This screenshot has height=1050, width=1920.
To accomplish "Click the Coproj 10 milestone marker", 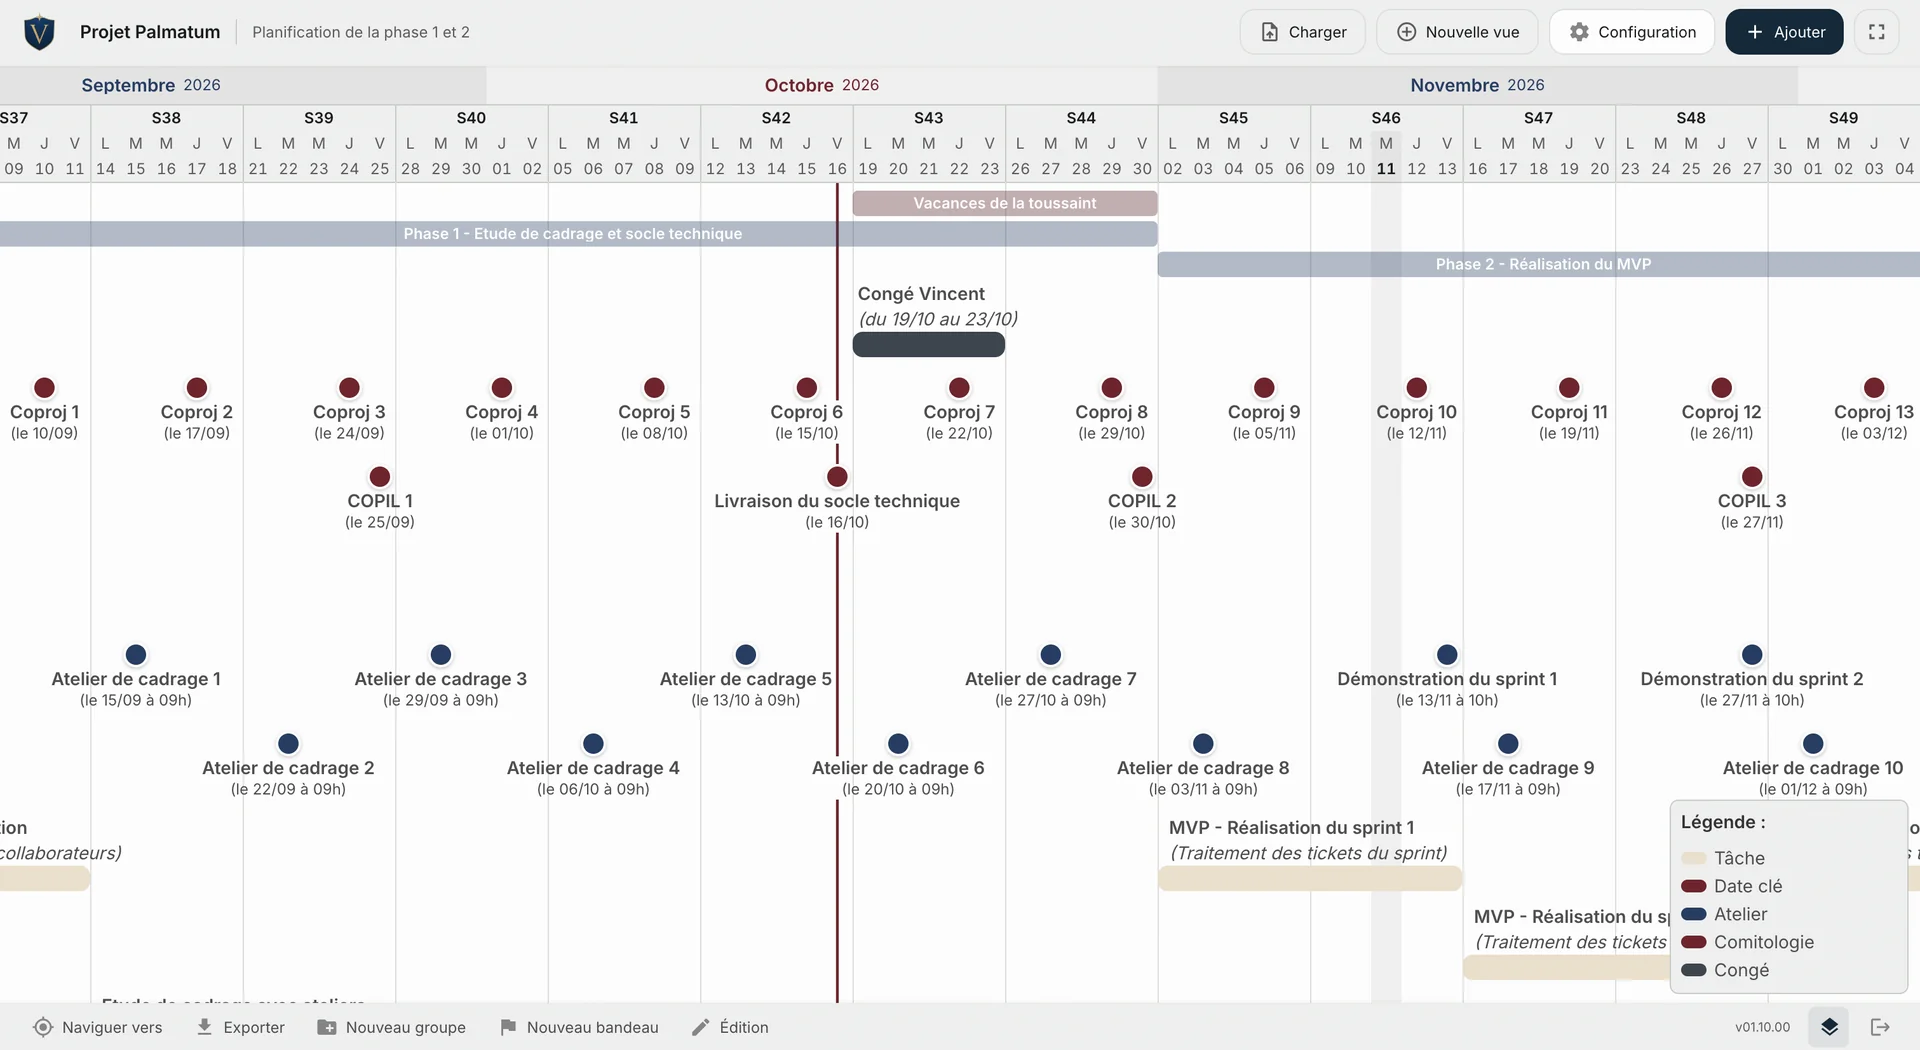I will (x=1417, y=388).
